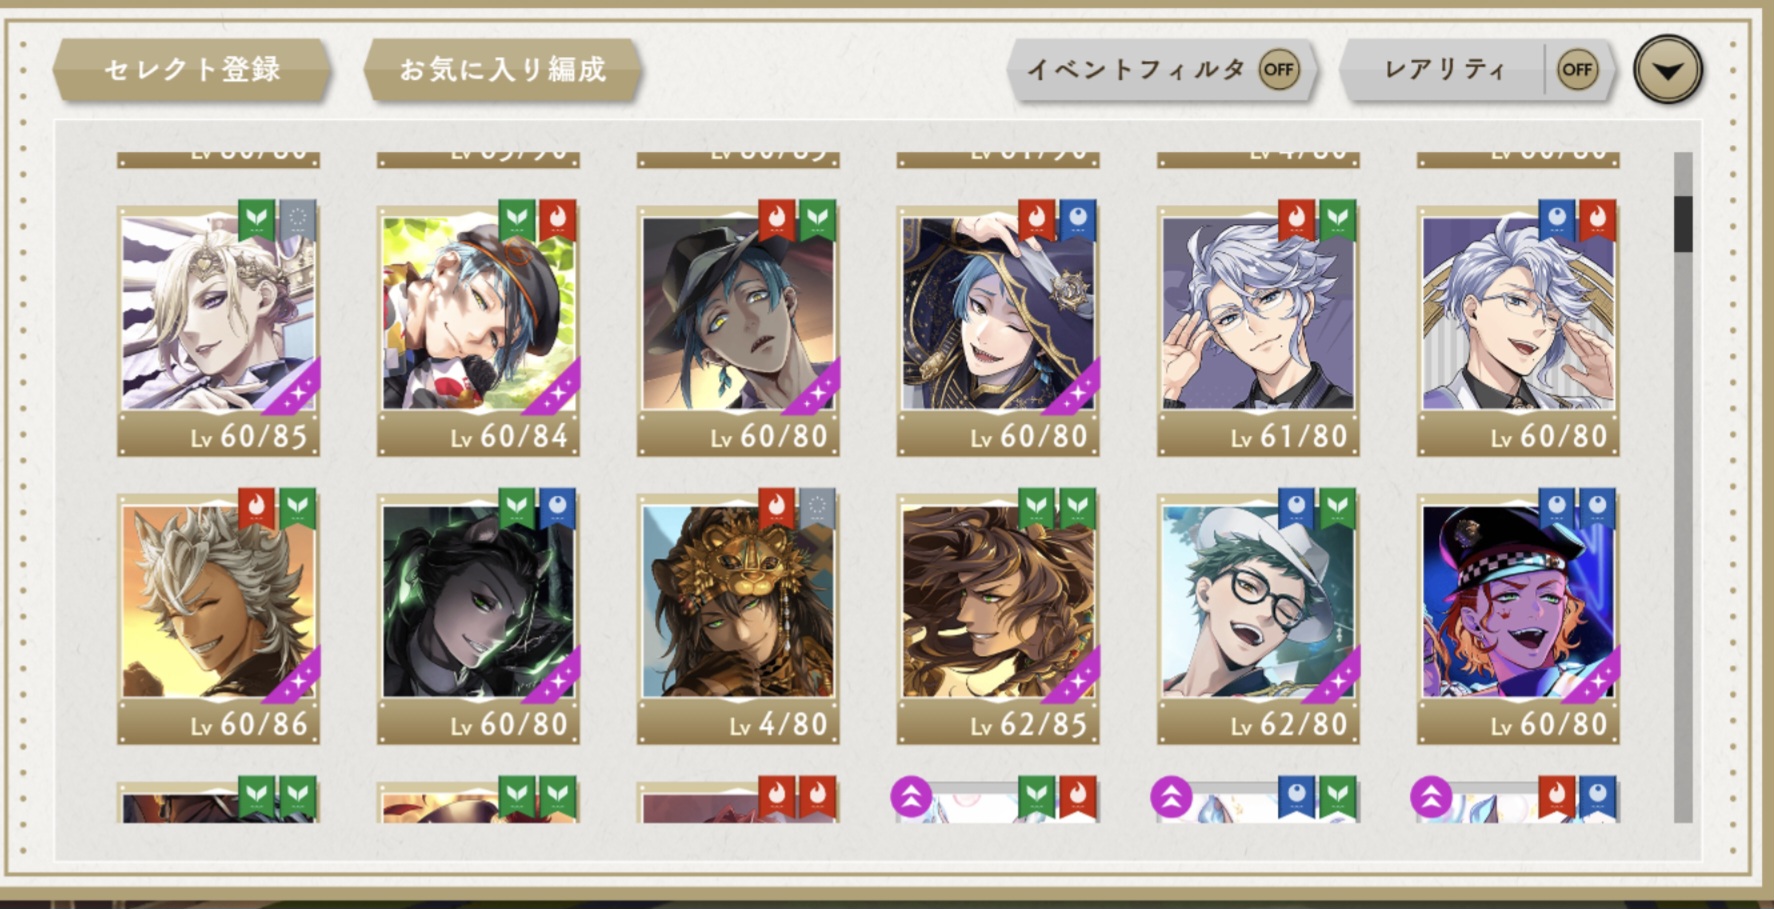
Task: Click the イベントフィルタ label
Action: click(1135, 69)
